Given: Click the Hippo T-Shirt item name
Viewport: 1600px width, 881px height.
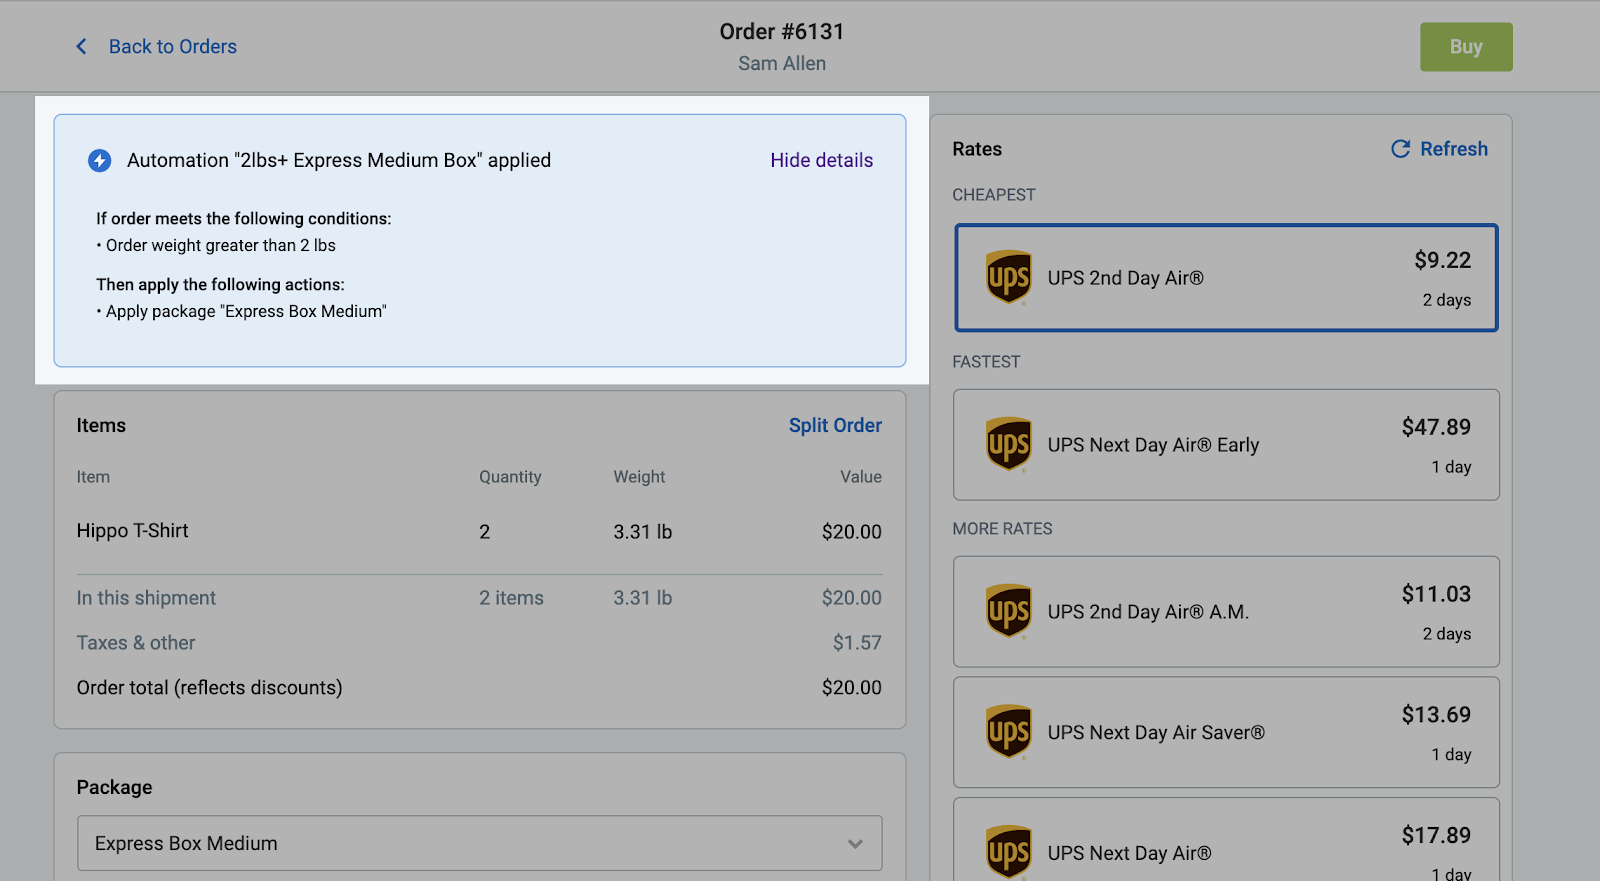Looking at the screenshot, I should pyautogui.click(x=132, y=531).
